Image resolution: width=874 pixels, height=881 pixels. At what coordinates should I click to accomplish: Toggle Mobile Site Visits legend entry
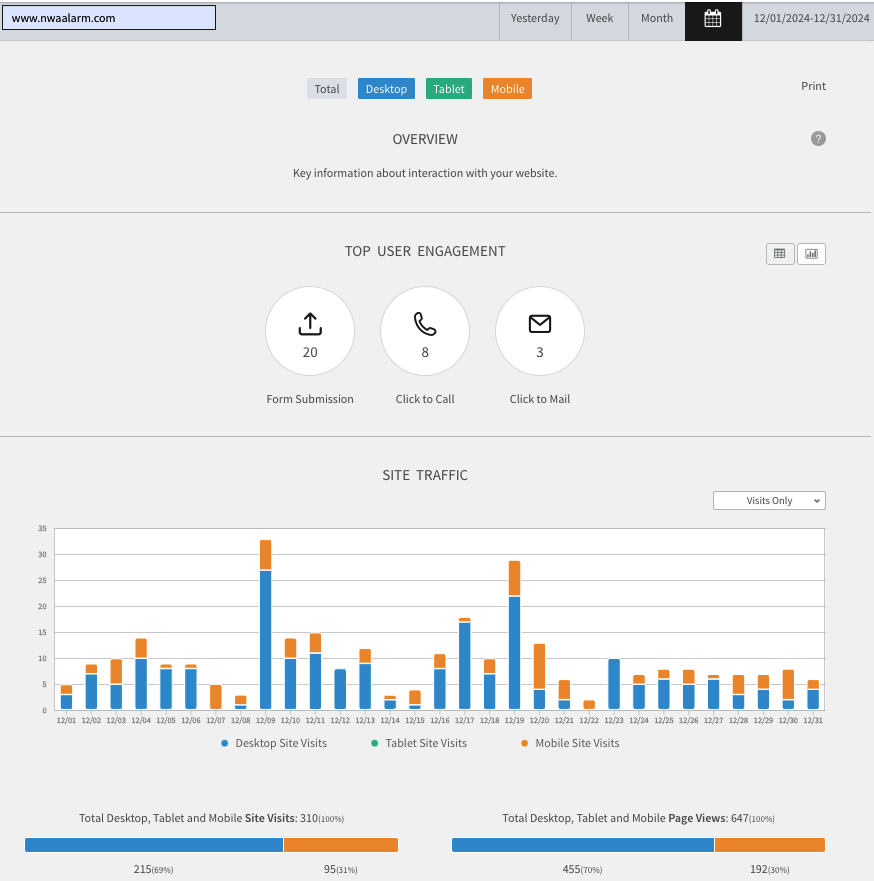coord(570,743)
